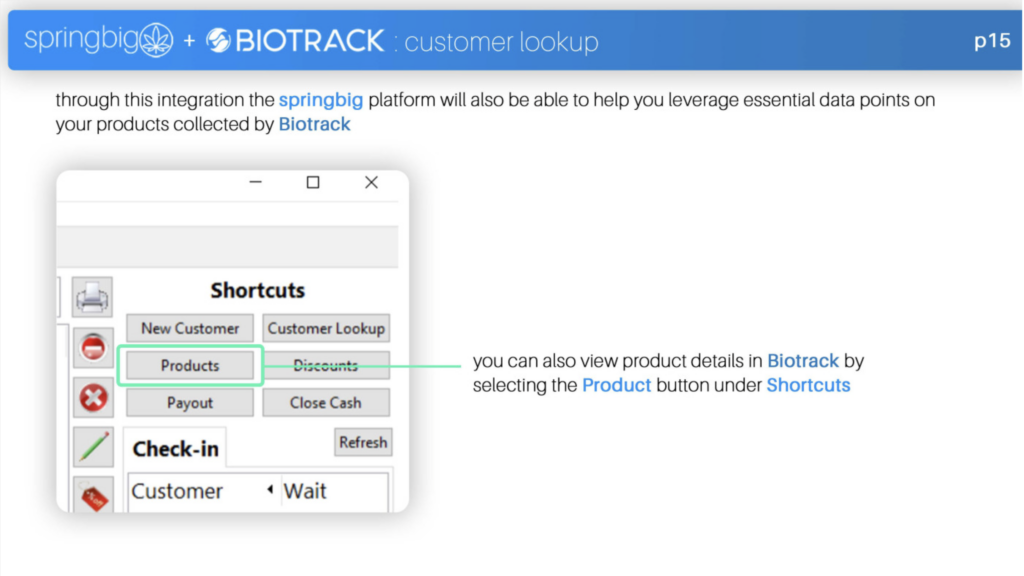
Task: Open Customer Lookup shortcut
Action: [x=326, y=328]
